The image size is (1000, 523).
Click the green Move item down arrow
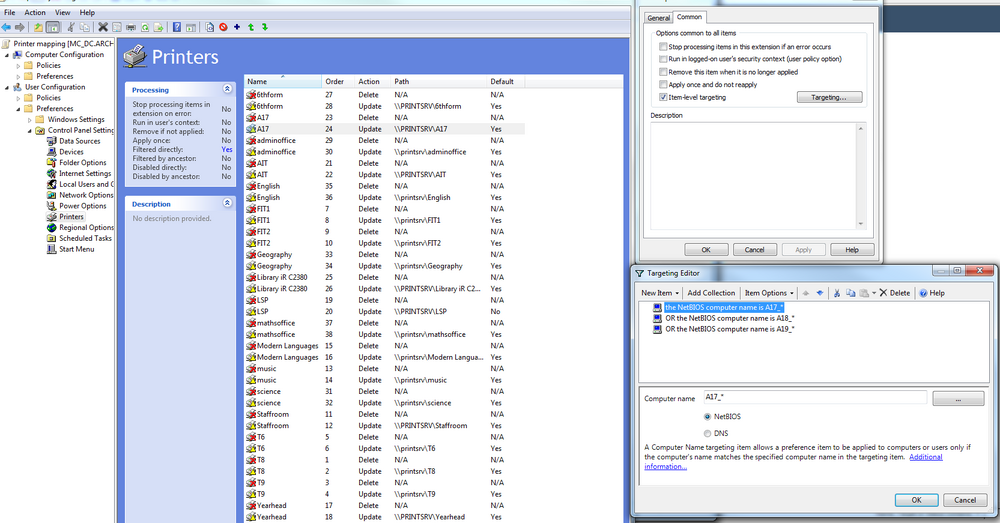pos(265,27)
